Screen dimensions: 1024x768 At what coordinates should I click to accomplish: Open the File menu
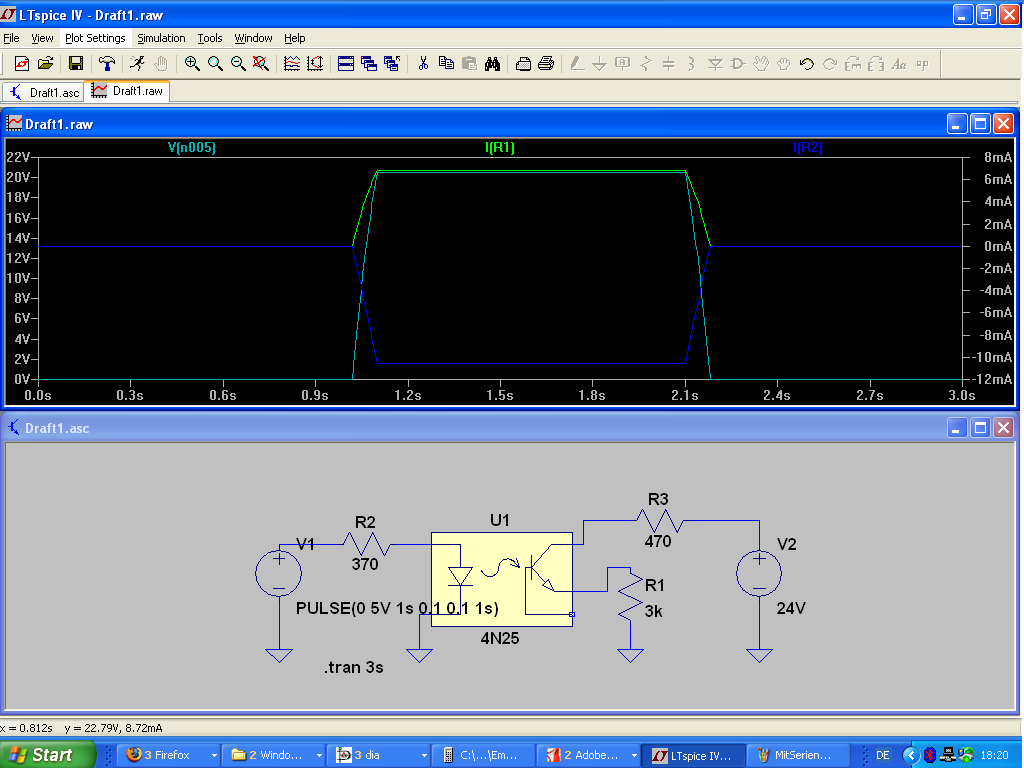(11, 38)
